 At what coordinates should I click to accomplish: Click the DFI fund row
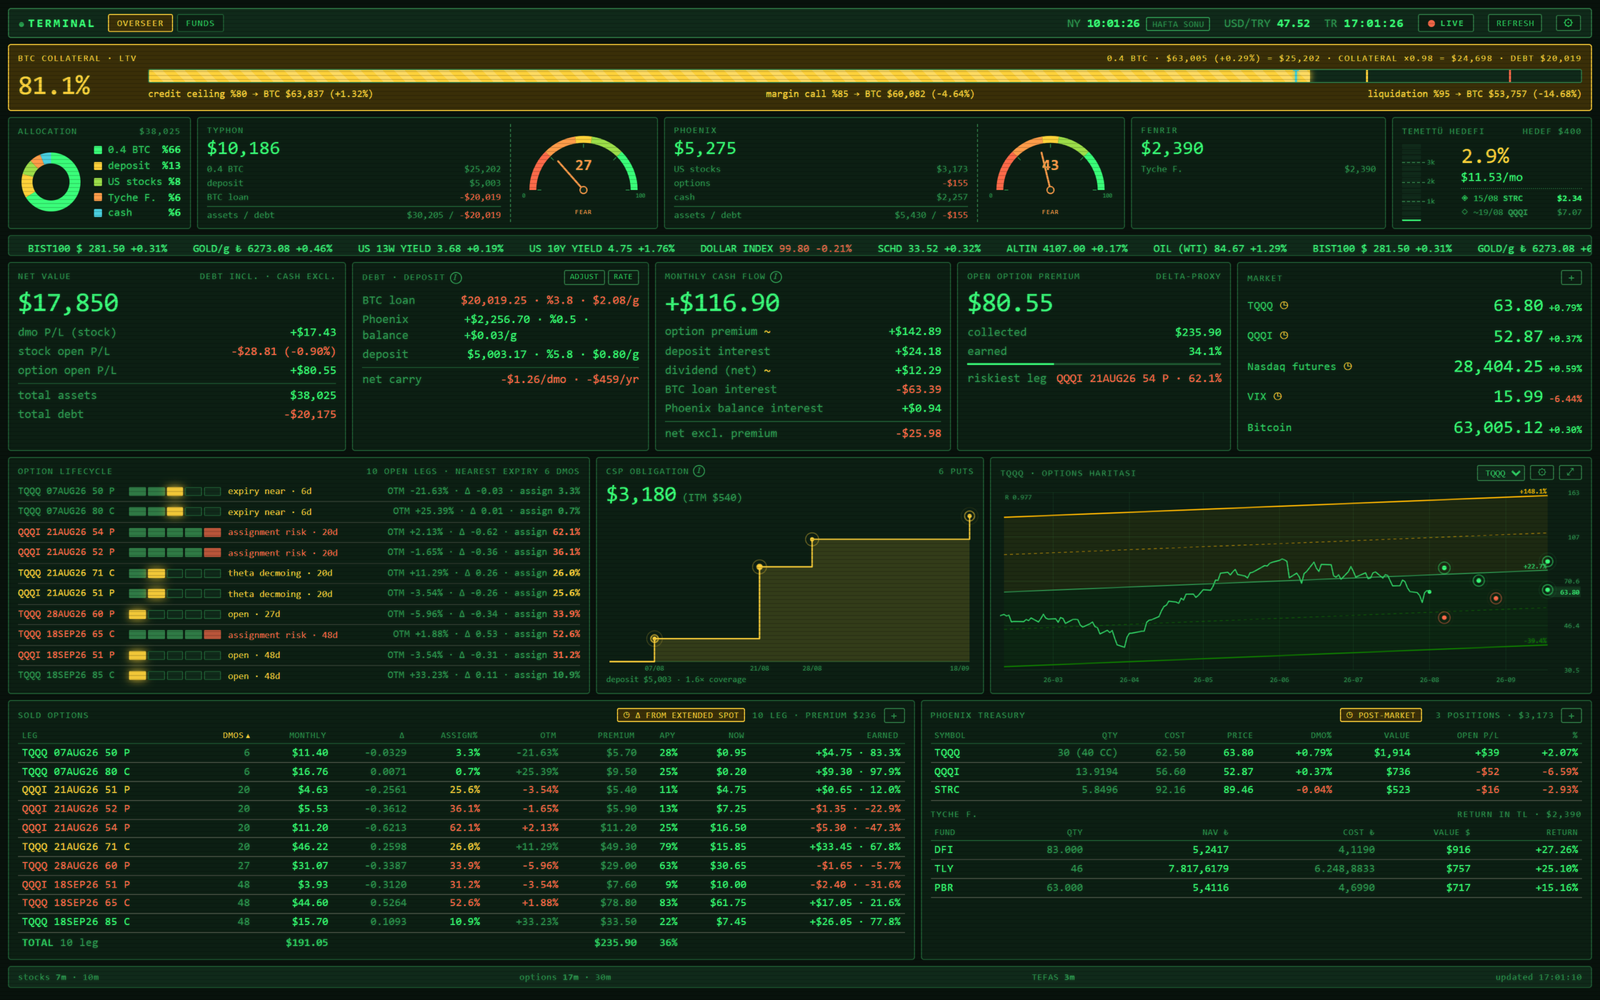tap(1255, 850)
